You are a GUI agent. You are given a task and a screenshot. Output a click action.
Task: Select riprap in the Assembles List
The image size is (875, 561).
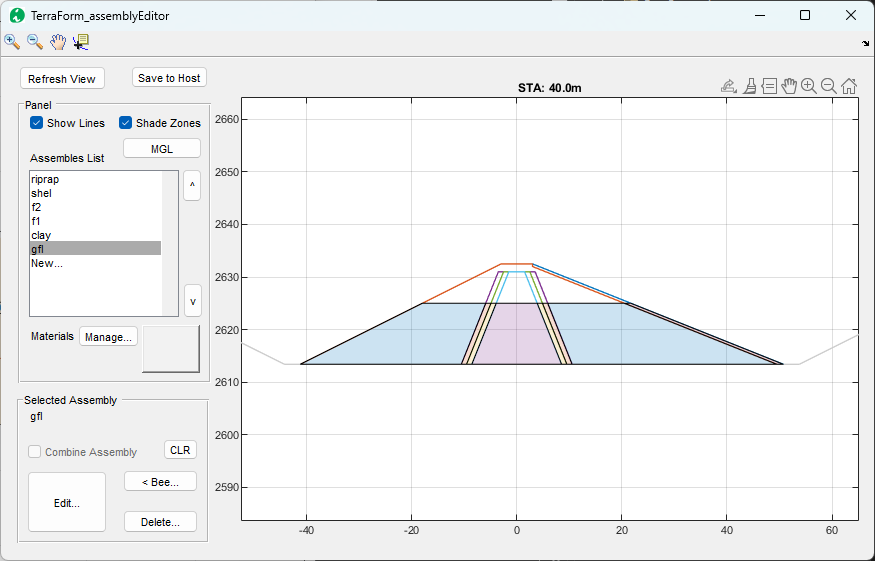(45, 179)
